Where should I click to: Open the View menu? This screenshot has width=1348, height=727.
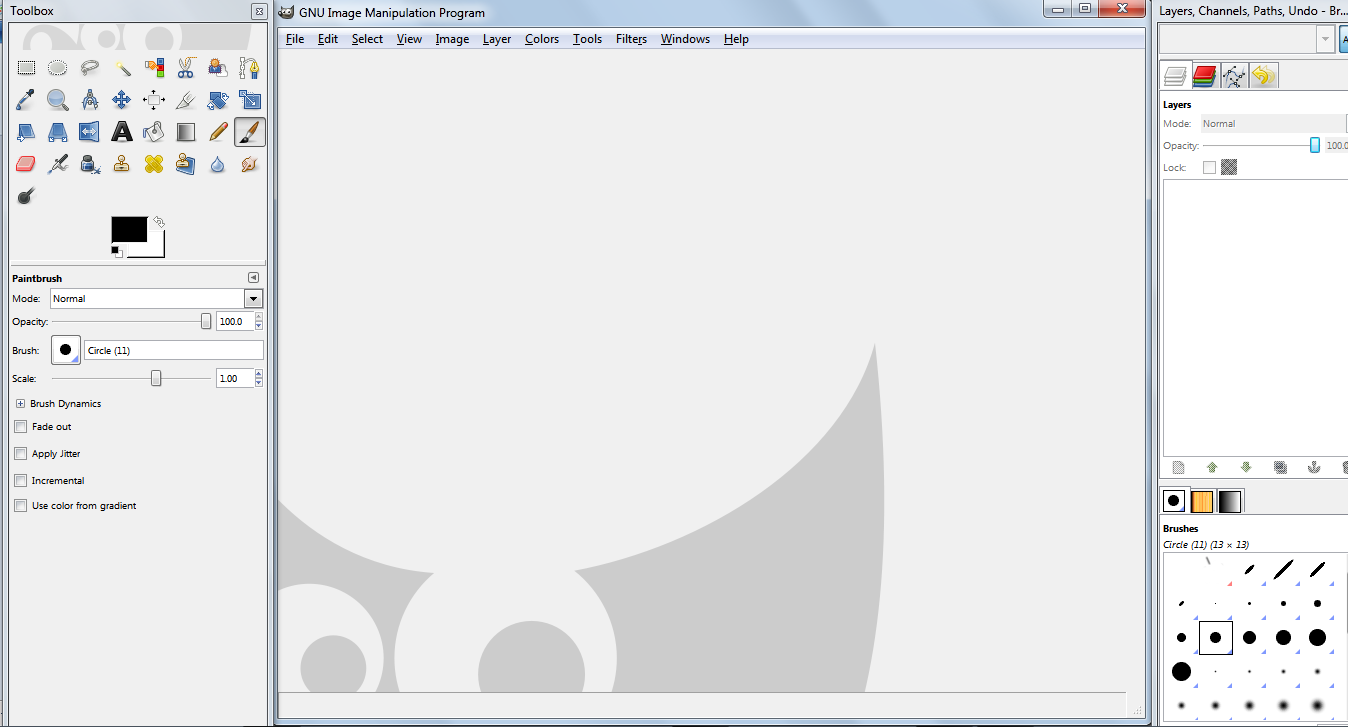(x=409, y=39)
